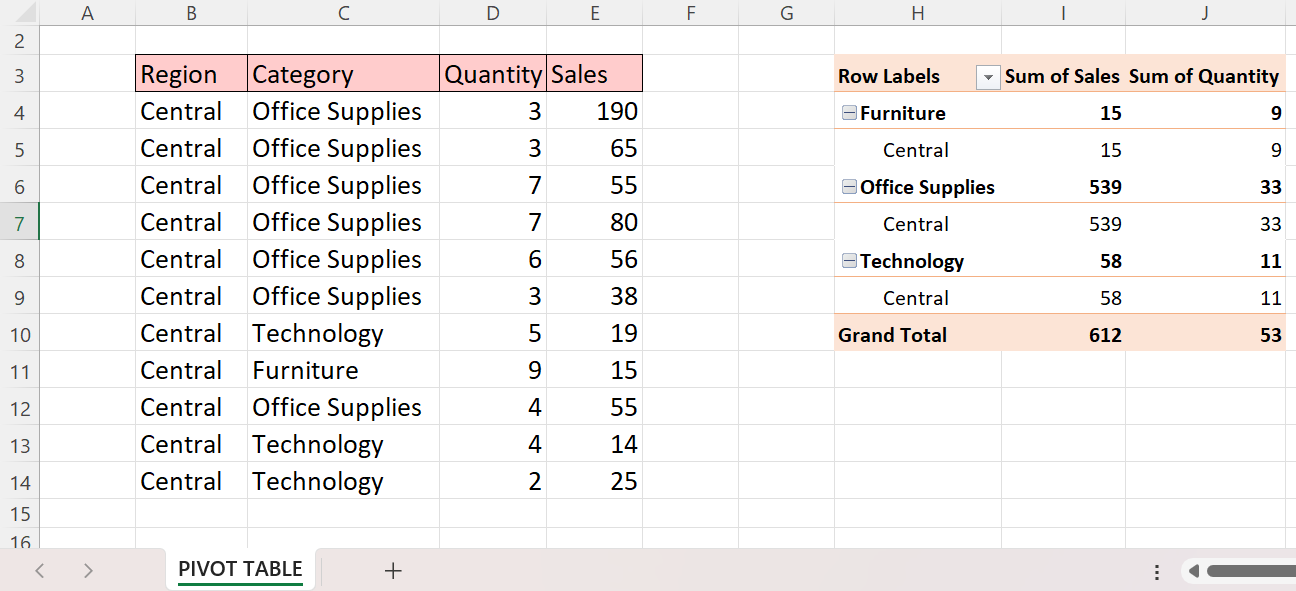Select column H by its header
Viewport: 1296px width, 591px height.
click(x=917, y=13)
